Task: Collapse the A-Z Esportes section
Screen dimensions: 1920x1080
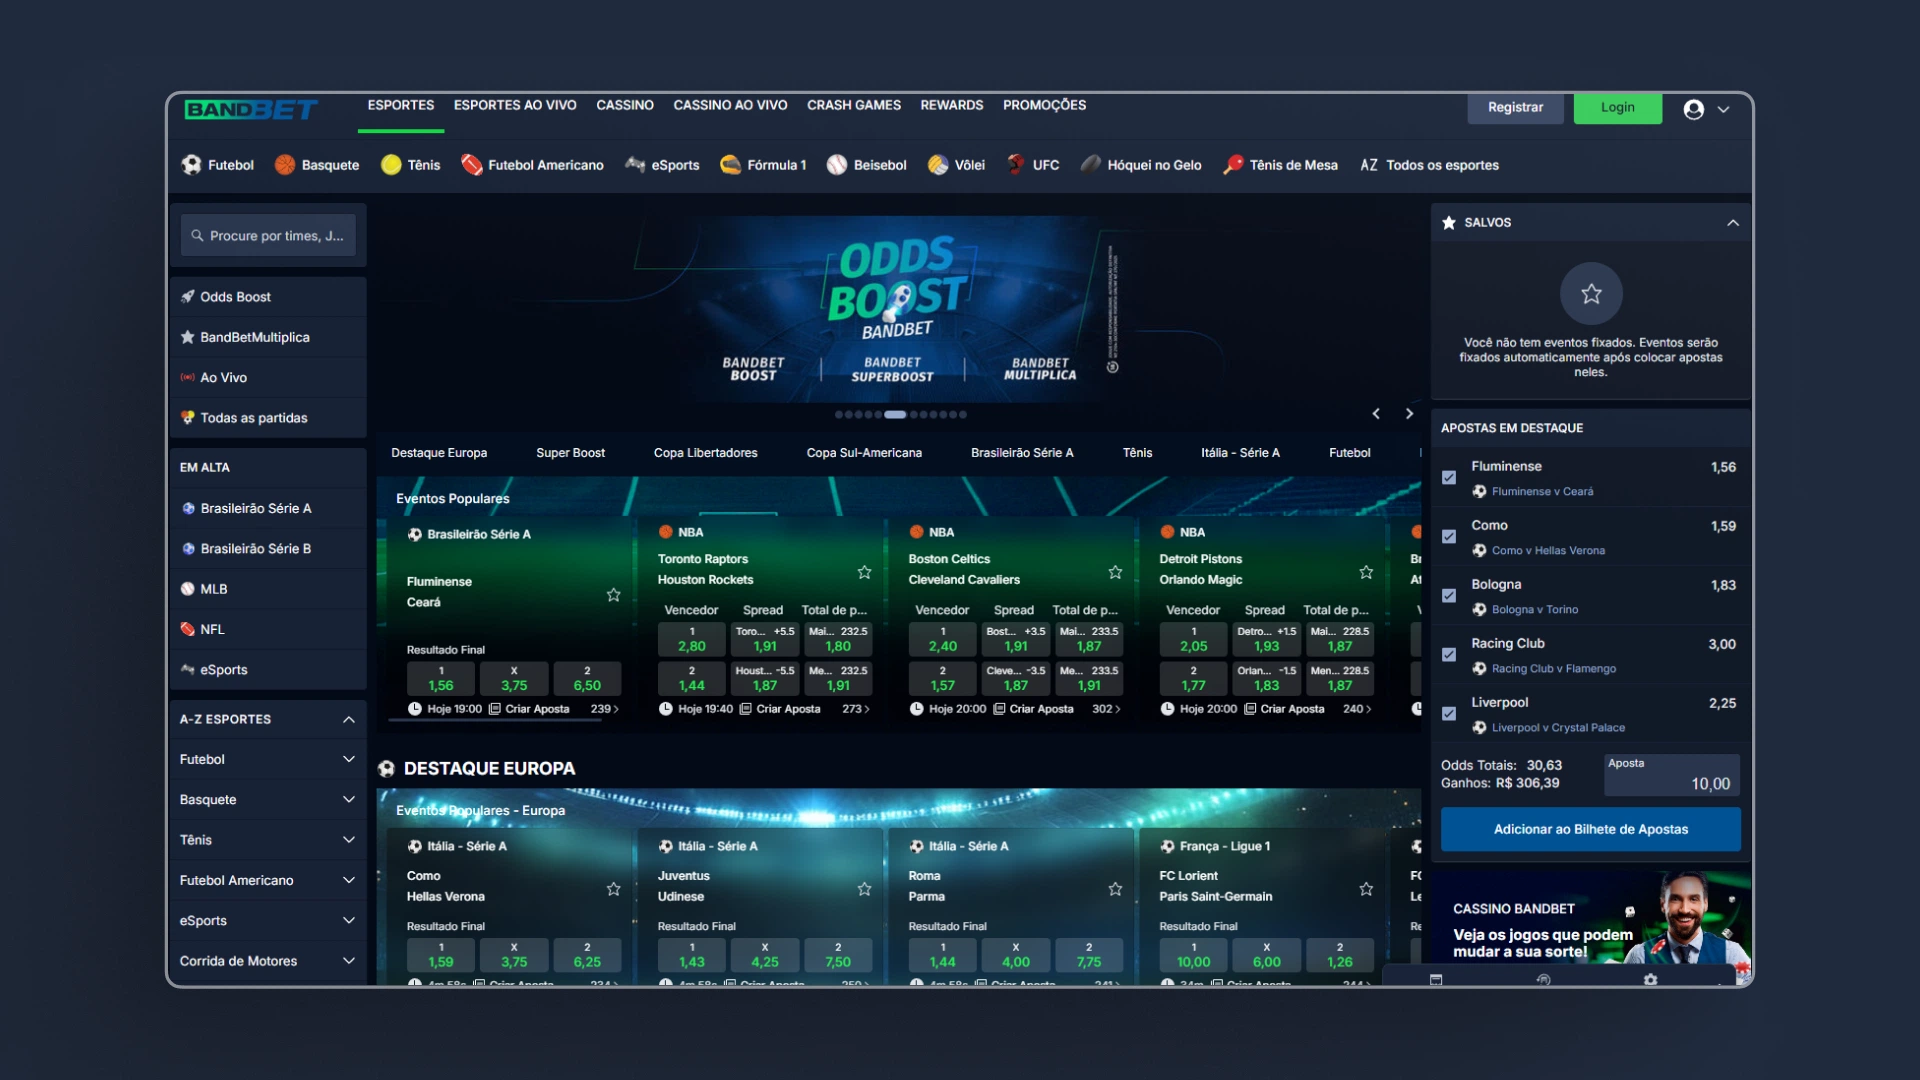Action: (x=348, y=720)
